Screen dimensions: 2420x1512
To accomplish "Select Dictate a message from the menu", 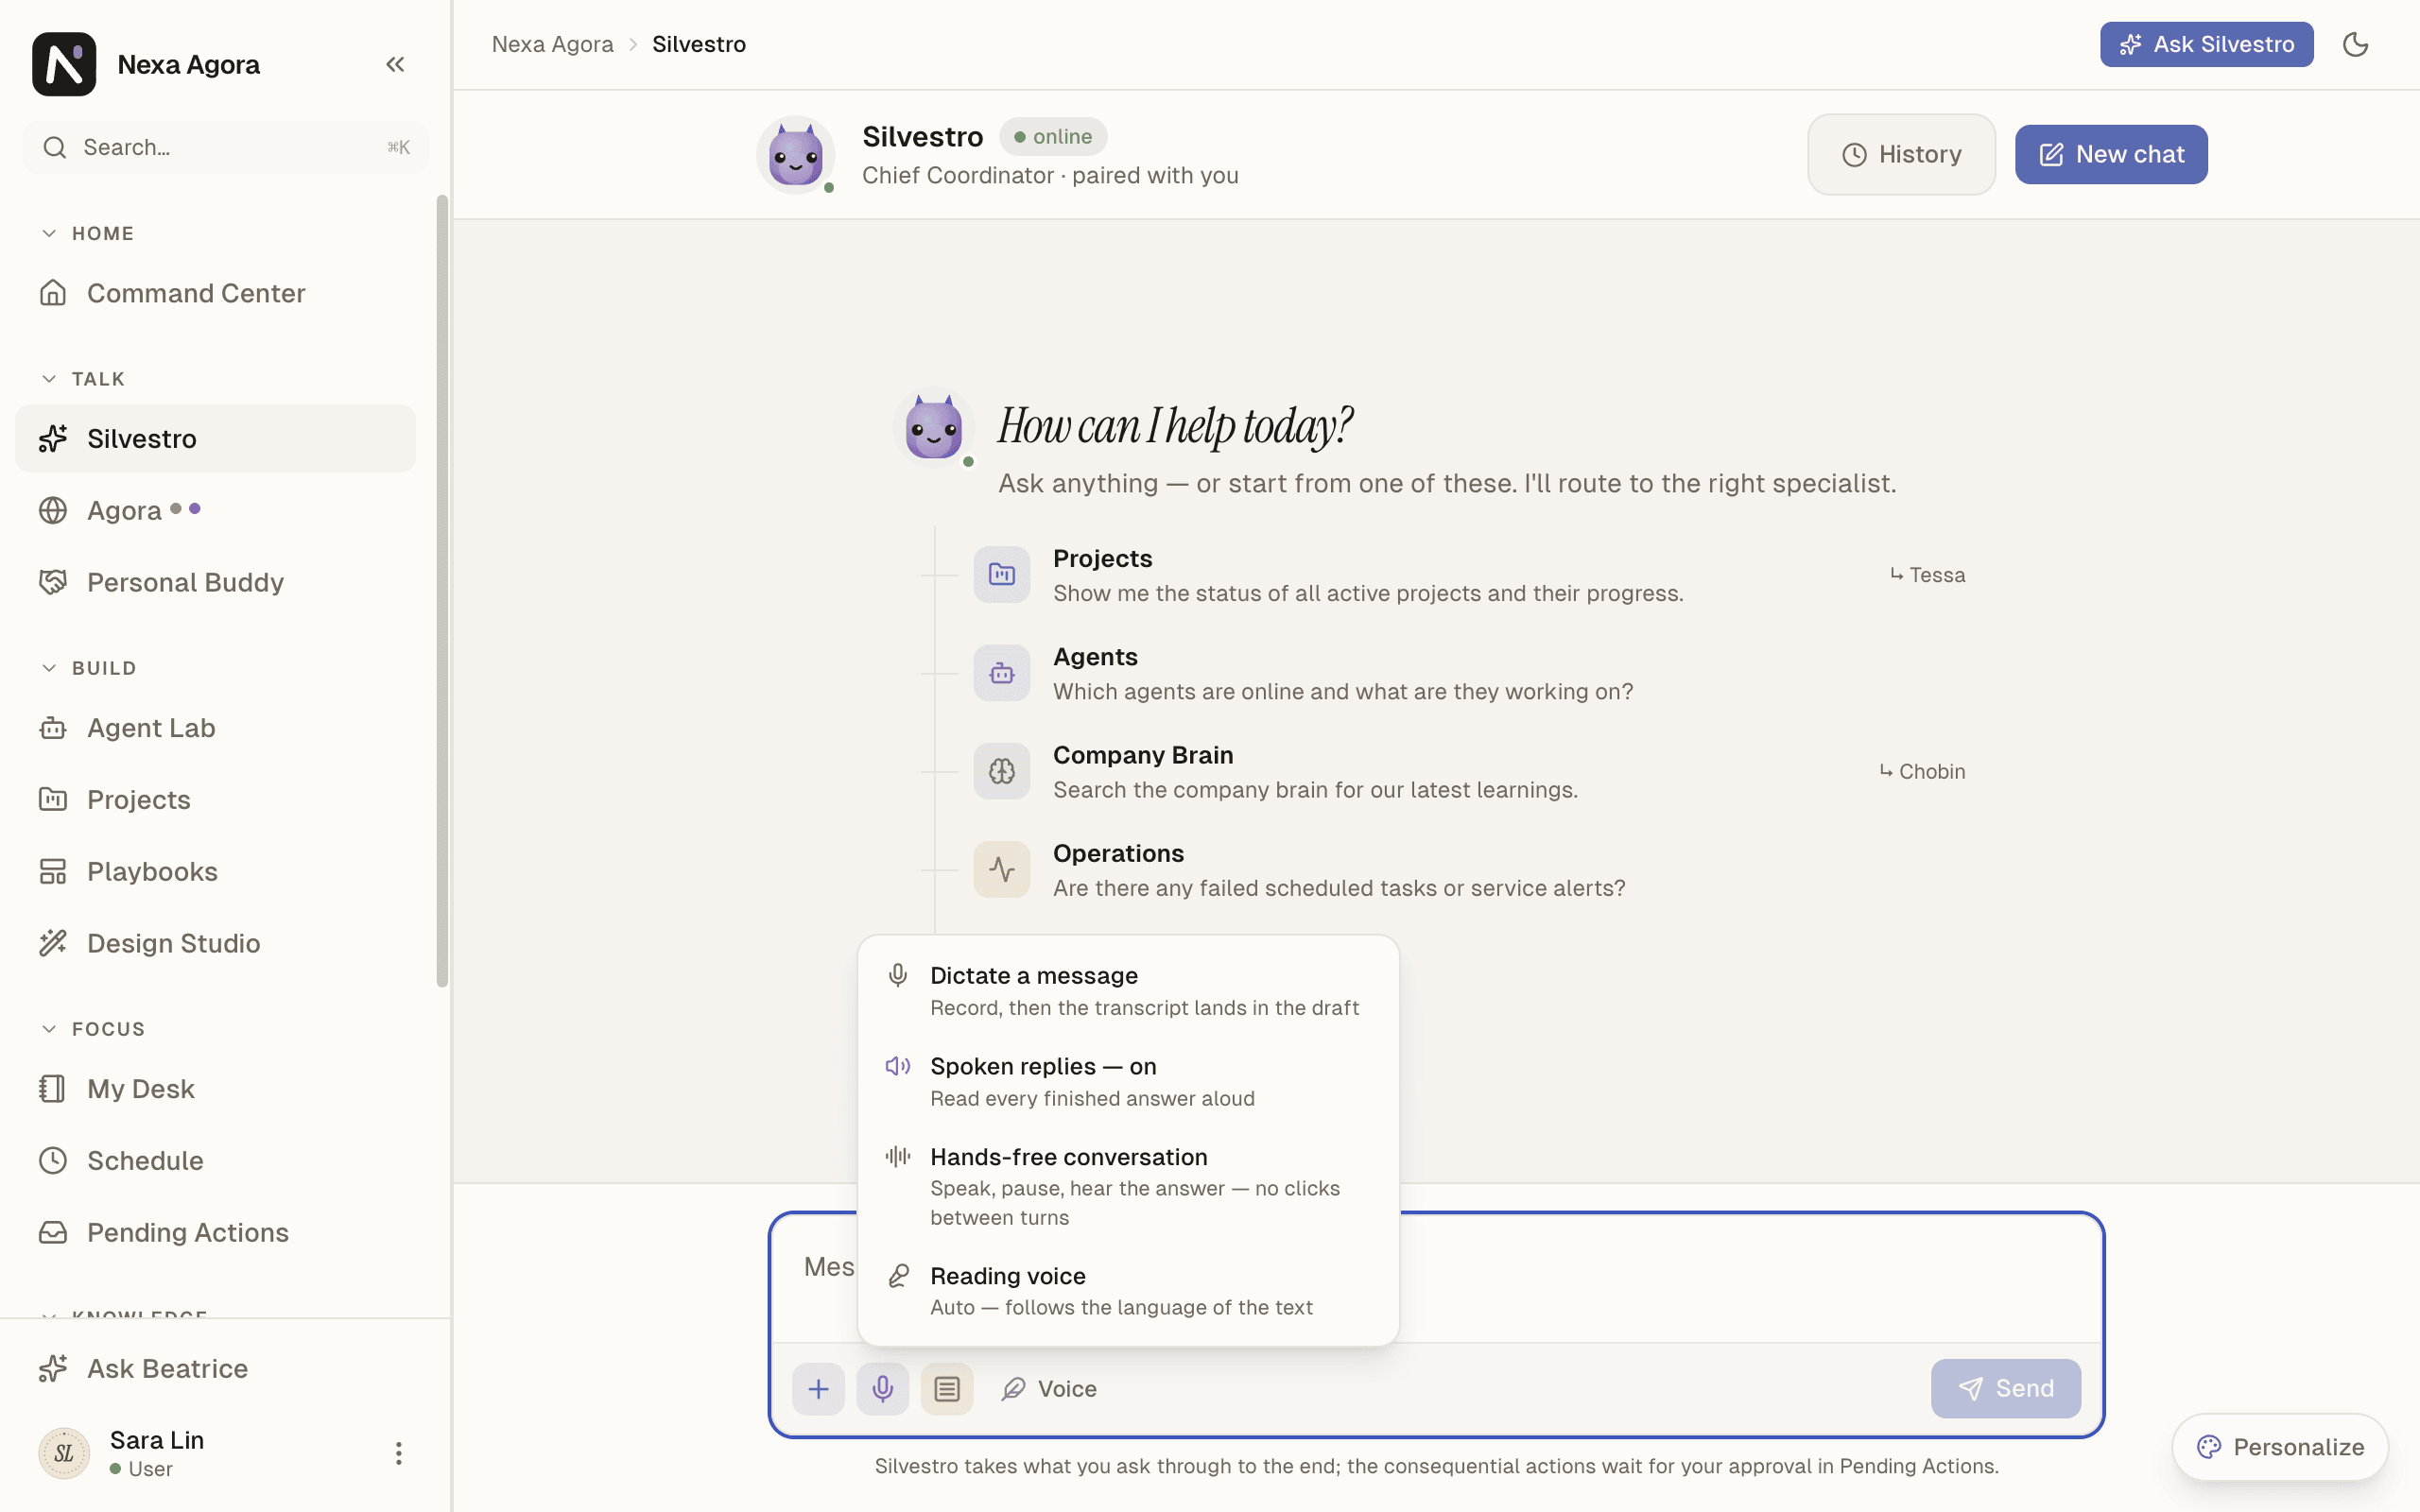I will (1128, 990).
